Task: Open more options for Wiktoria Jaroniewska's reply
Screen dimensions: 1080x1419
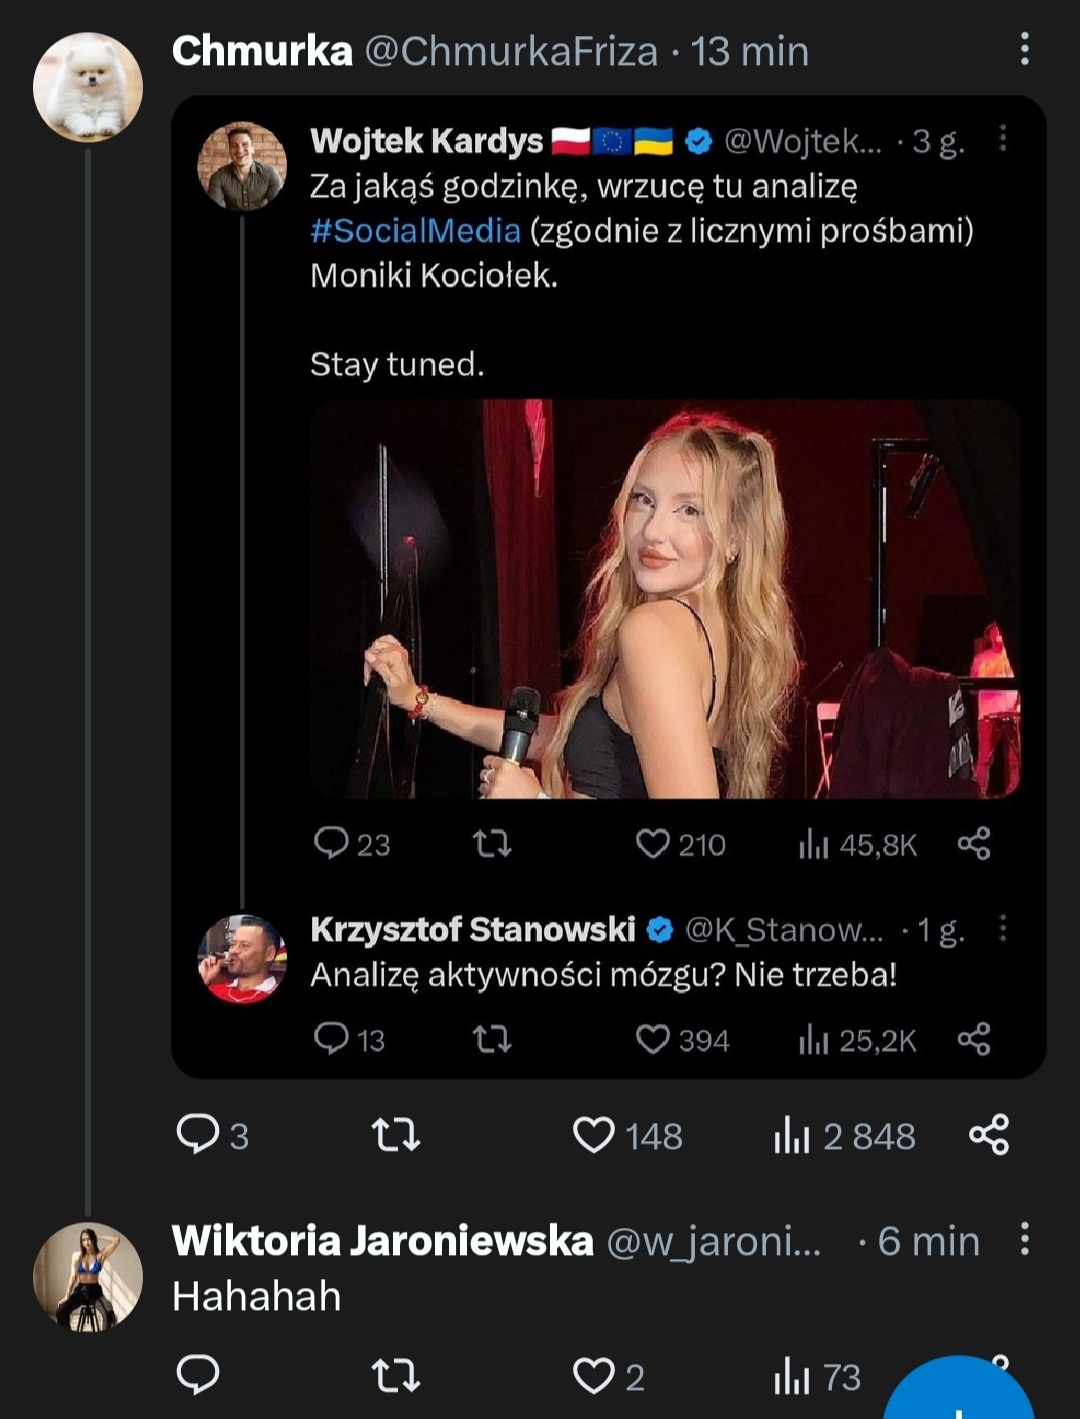Action: 1024,1239
